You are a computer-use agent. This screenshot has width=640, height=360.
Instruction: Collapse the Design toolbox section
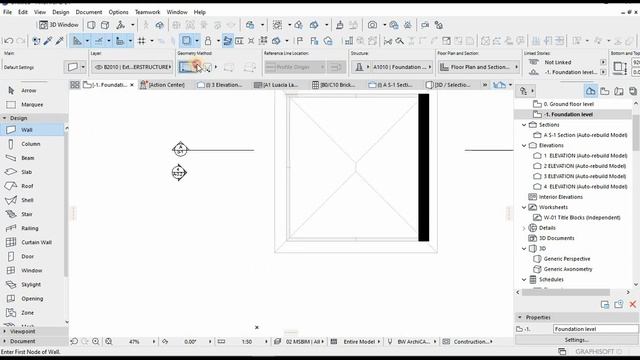(x=4, y=118)
